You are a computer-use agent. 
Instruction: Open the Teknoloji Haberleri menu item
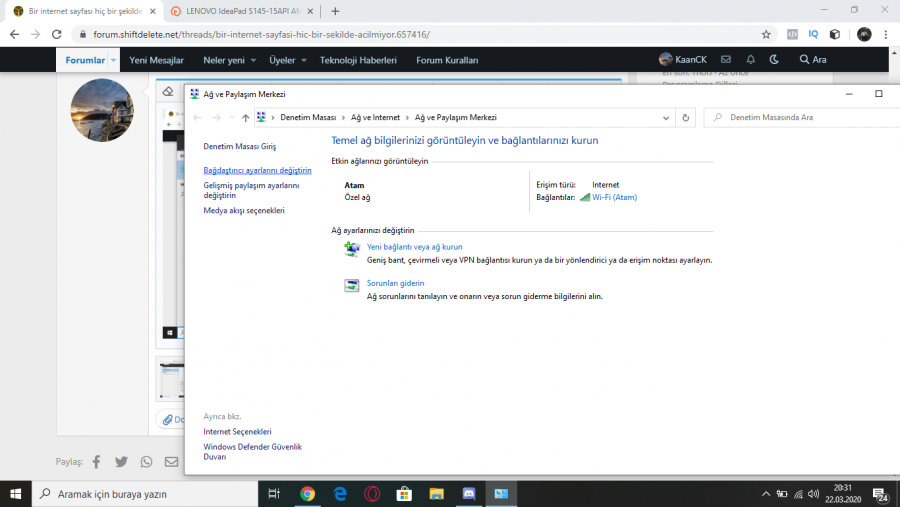click(358, 60)
